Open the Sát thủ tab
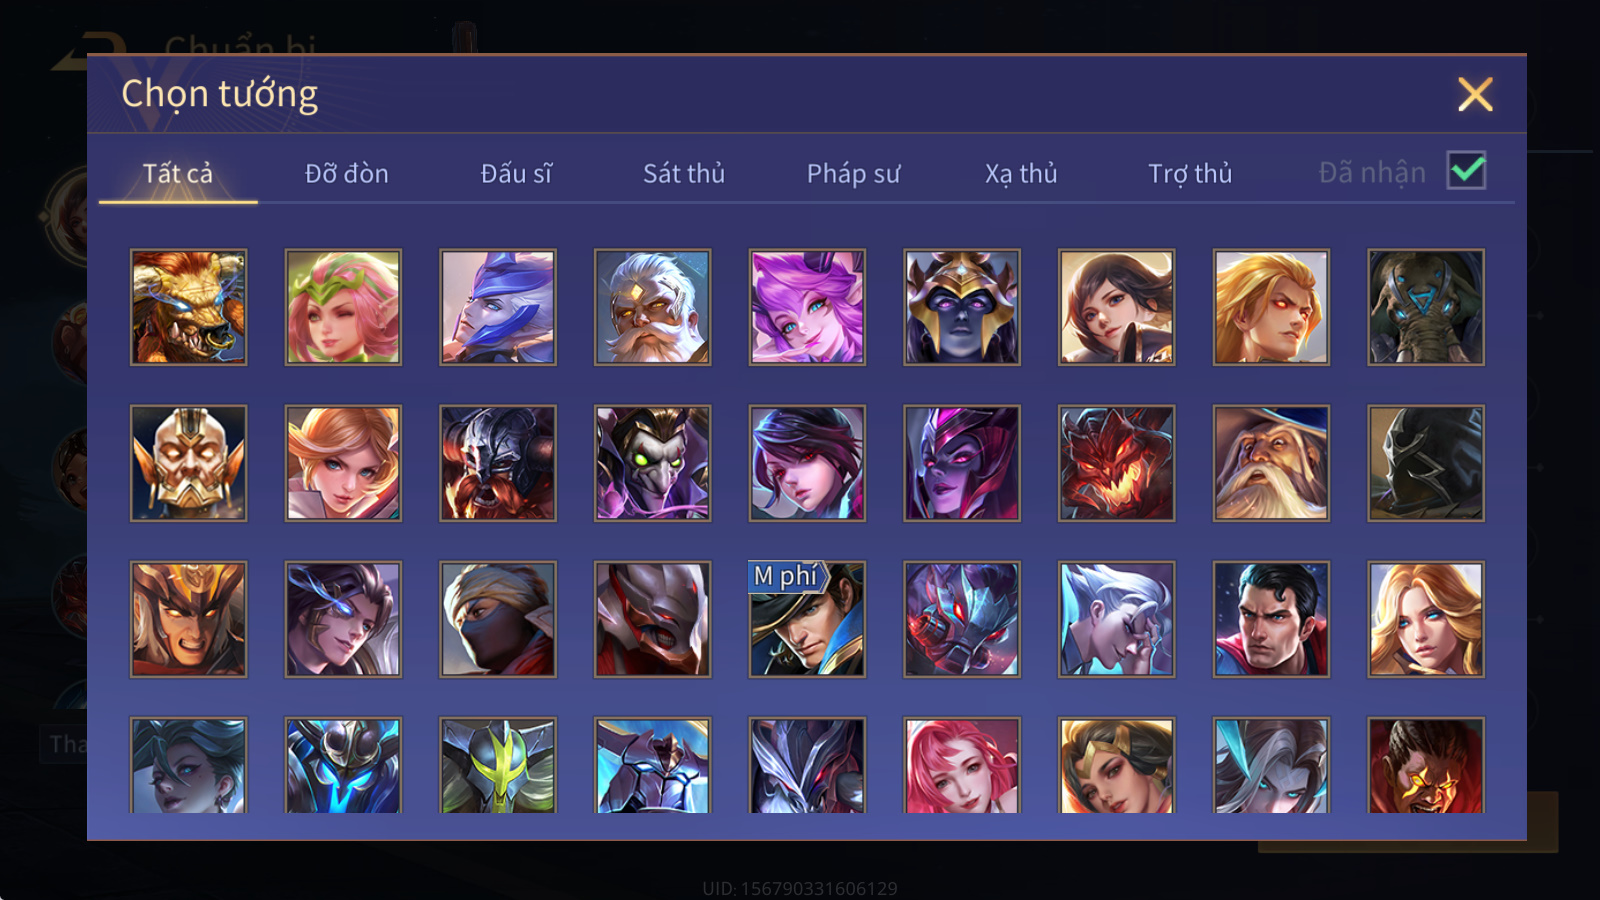Screen dimensions: 1600x900 click(x=684, y=173)
